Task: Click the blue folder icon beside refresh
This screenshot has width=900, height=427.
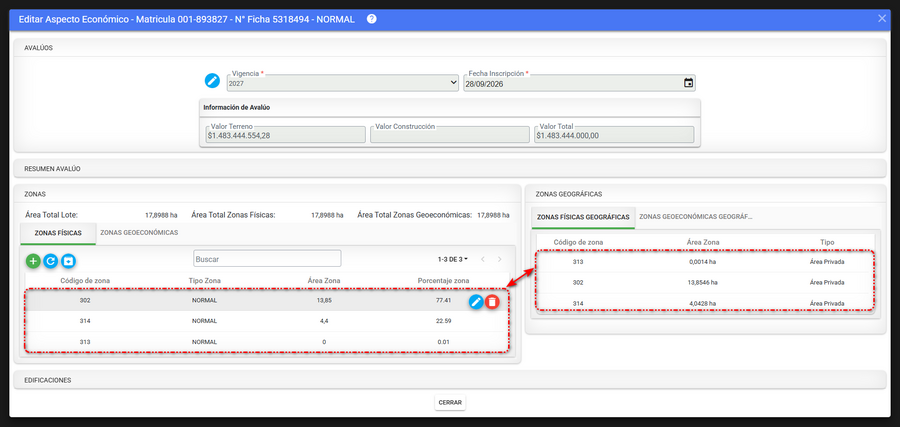Action: pyautogui.click(x=68, y=261)
